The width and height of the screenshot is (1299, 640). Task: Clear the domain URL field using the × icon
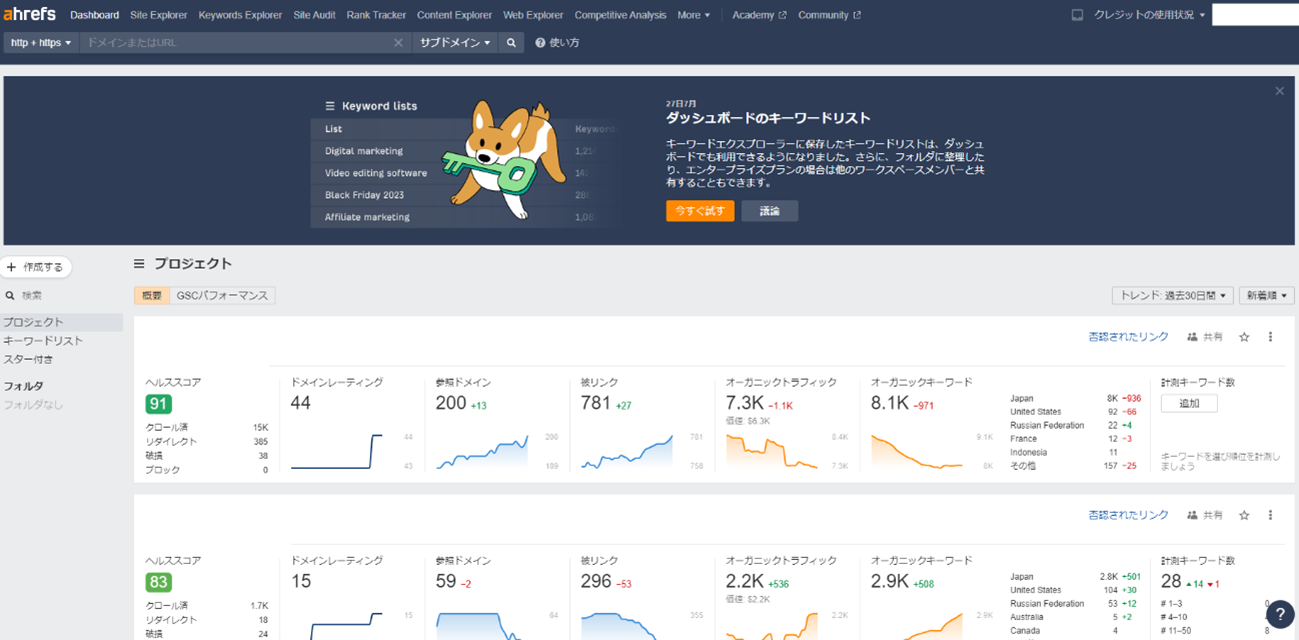(x=398, y=42)
